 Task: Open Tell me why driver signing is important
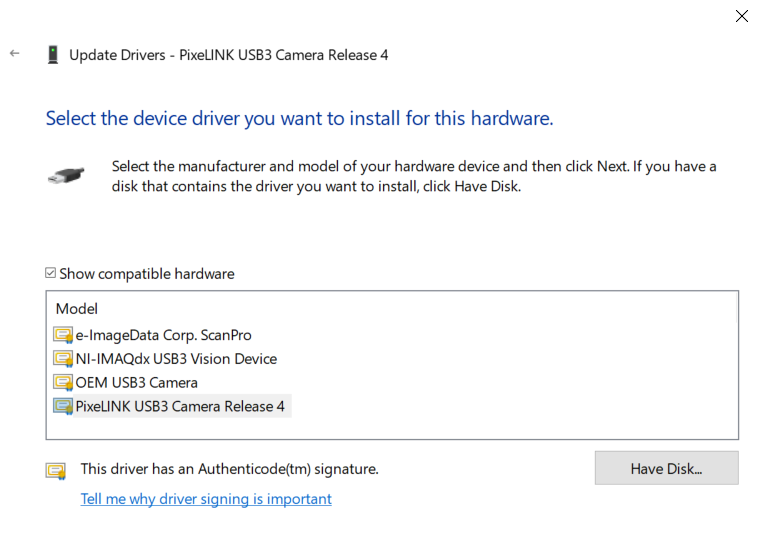(x=206, y=499)
